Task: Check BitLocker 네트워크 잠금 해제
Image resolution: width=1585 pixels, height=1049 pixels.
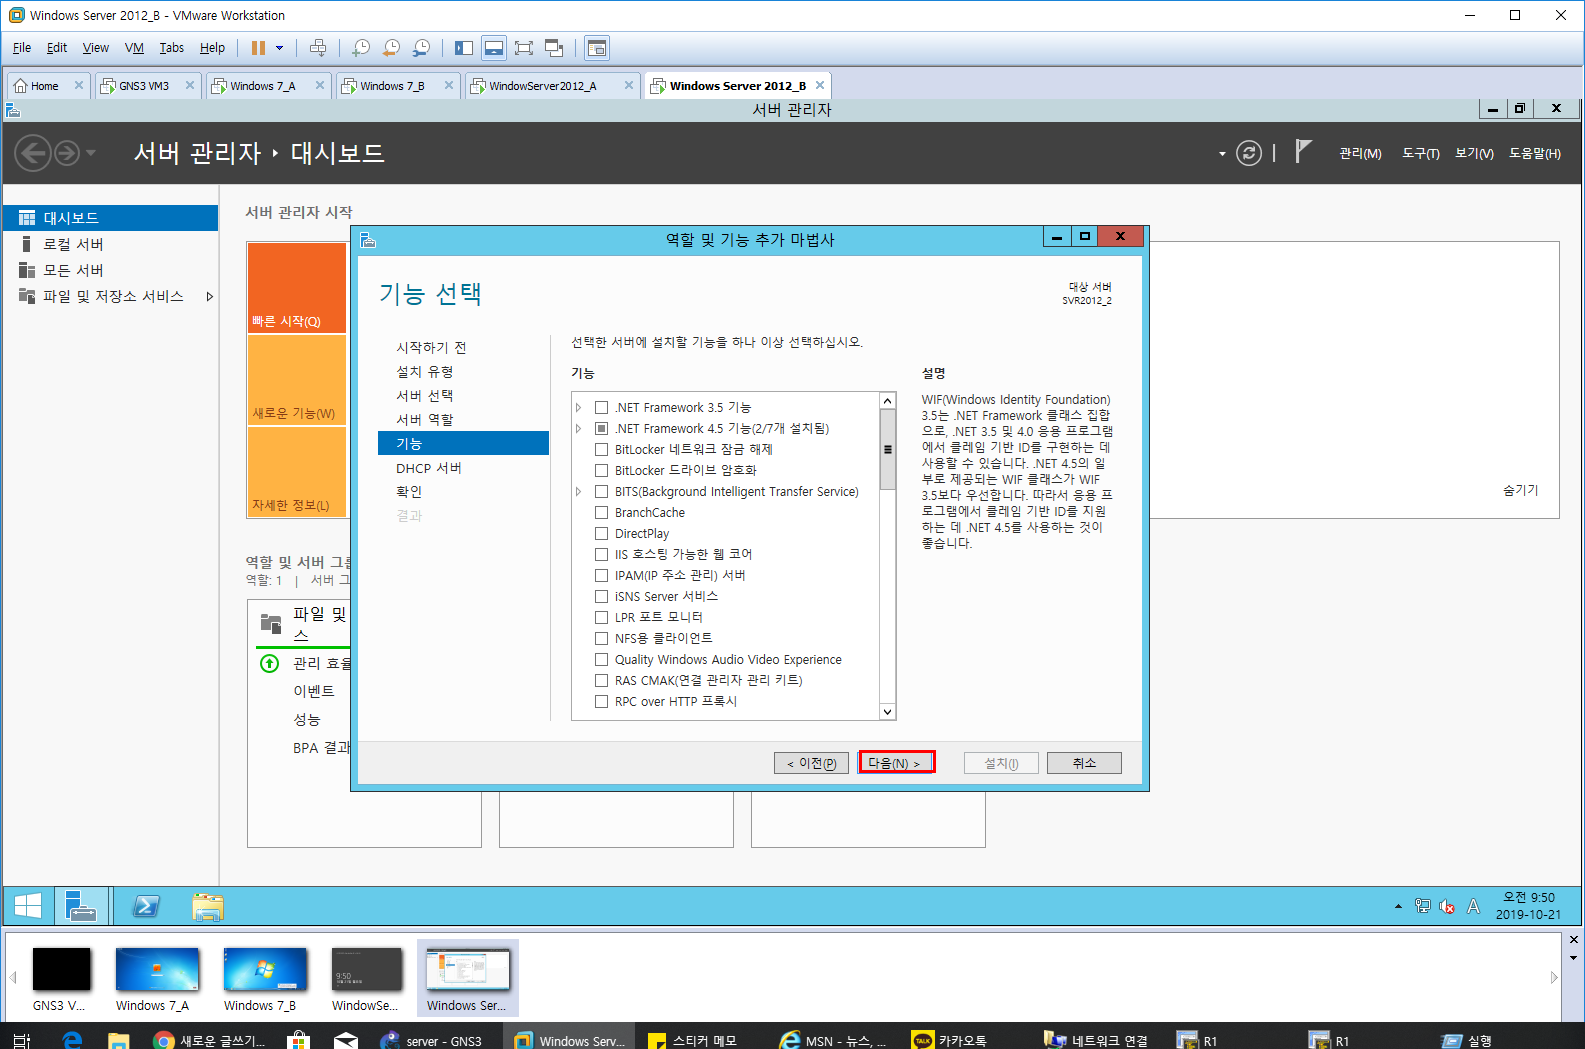Action: point(601,449)
